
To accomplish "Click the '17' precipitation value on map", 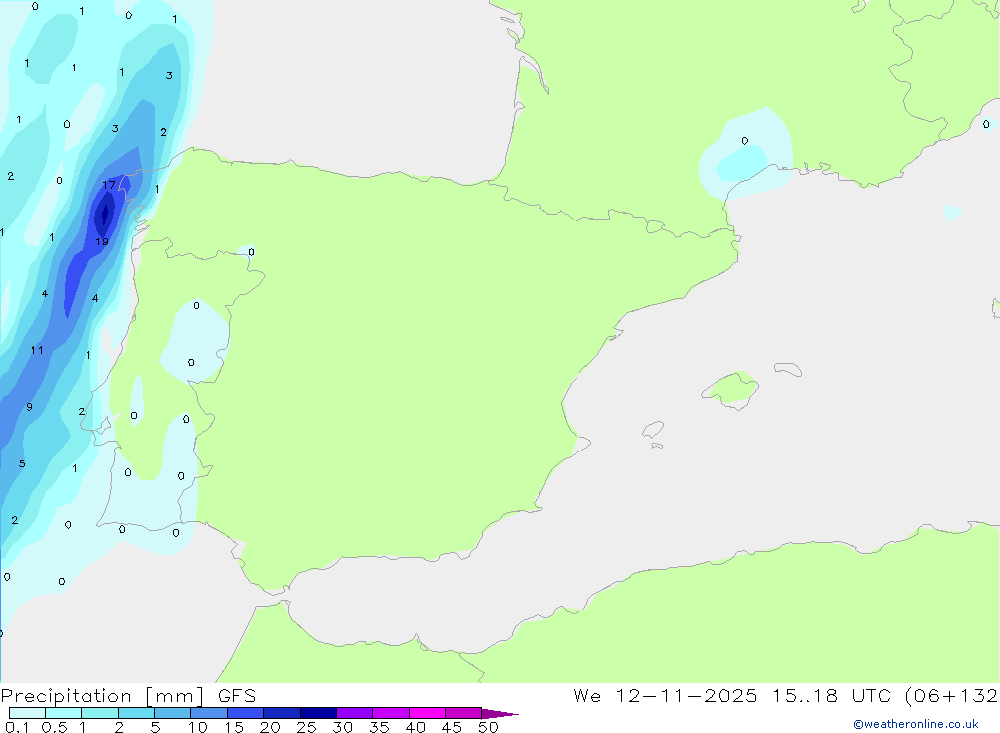I will 109,185.
